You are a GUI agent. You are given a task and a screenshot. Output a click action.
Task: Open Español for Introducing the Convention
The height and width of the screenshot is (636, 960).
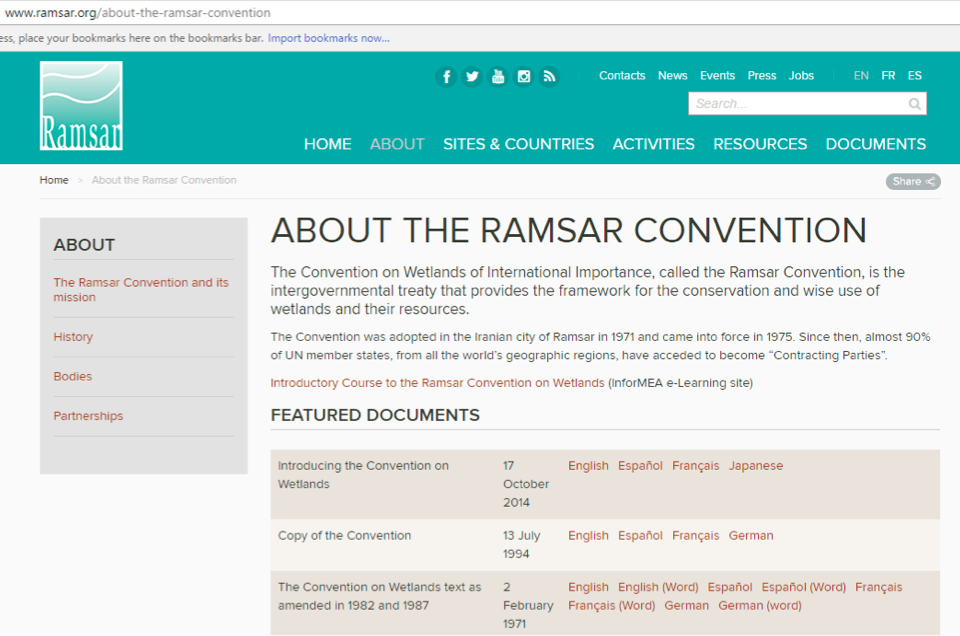pos(640,466)
